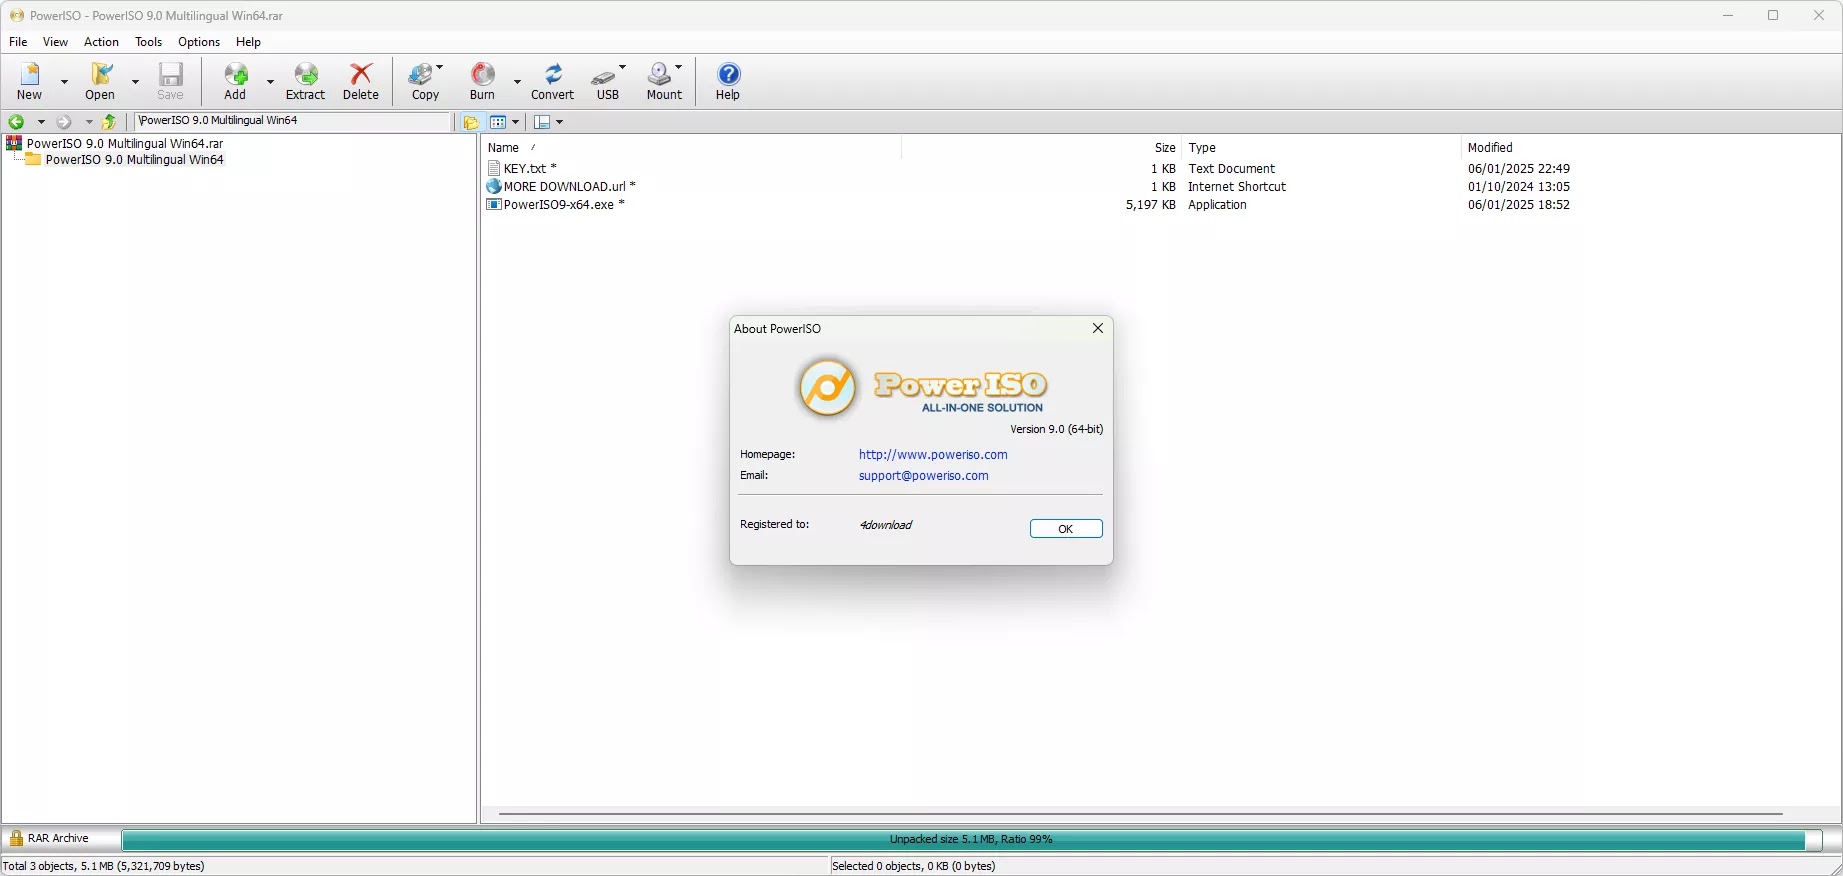Open the Help menu
This screenshot has width=1843, height=876.
click(x=248, y=42)
